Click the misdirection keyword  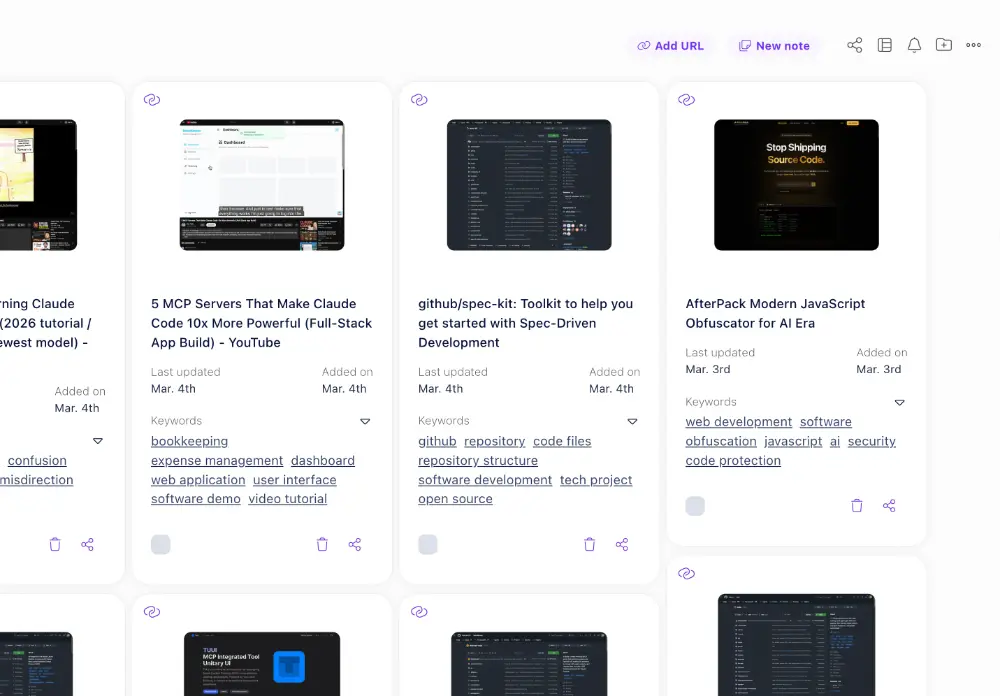click(x=36, y=480)
